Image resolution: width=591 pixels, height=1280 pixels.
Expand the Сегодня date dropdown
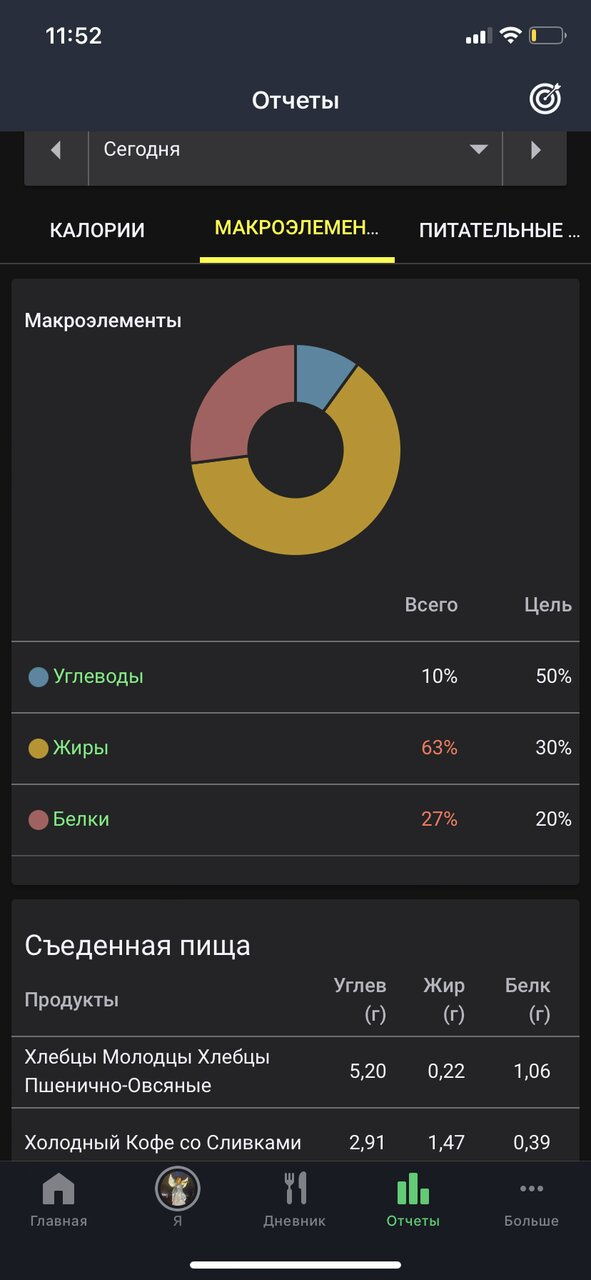tap(295, 150)
